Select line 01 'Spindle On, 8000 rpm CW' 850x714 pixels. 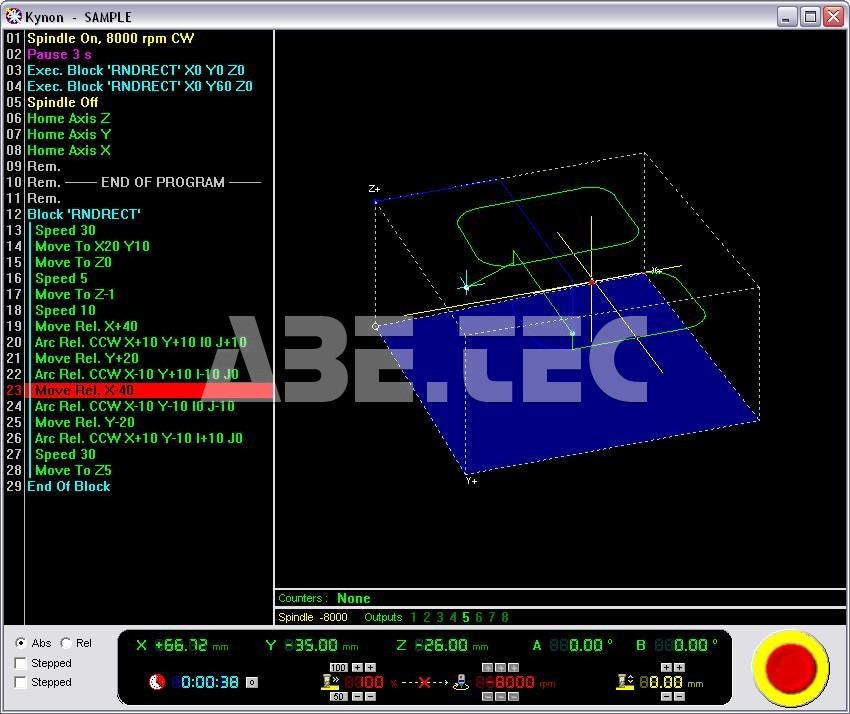click(111, 38)
